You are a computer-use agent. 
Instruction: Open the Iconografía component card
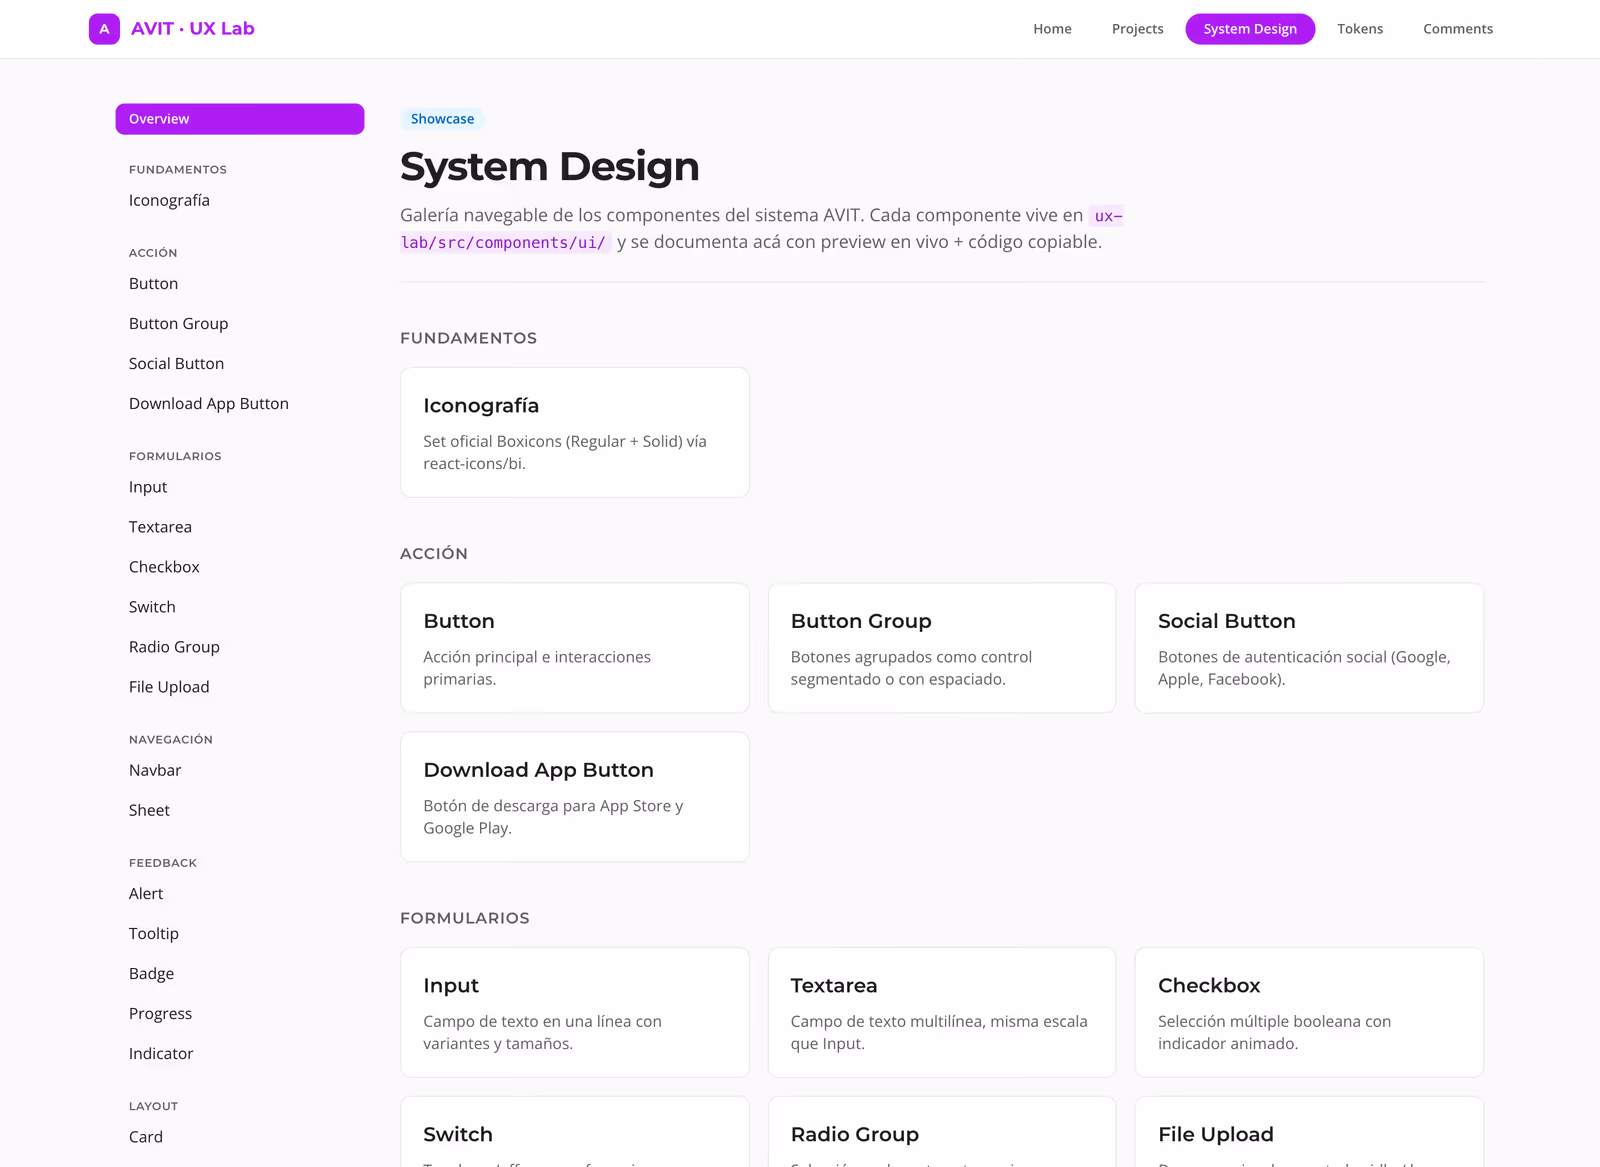[x=575, y=433]
